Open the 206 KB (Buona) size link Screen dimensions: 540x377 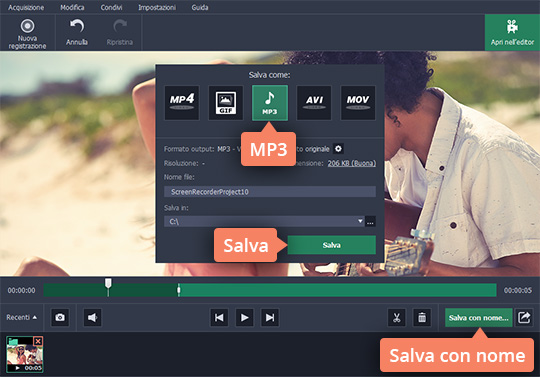(352, 163)
